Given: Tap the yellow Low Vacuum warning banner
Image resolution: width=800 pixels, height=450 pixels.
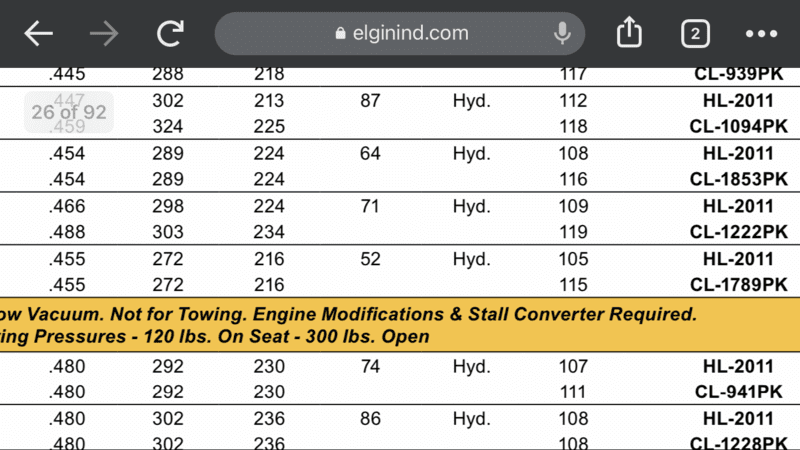Looking at the screenshot, I should point(400,325).
